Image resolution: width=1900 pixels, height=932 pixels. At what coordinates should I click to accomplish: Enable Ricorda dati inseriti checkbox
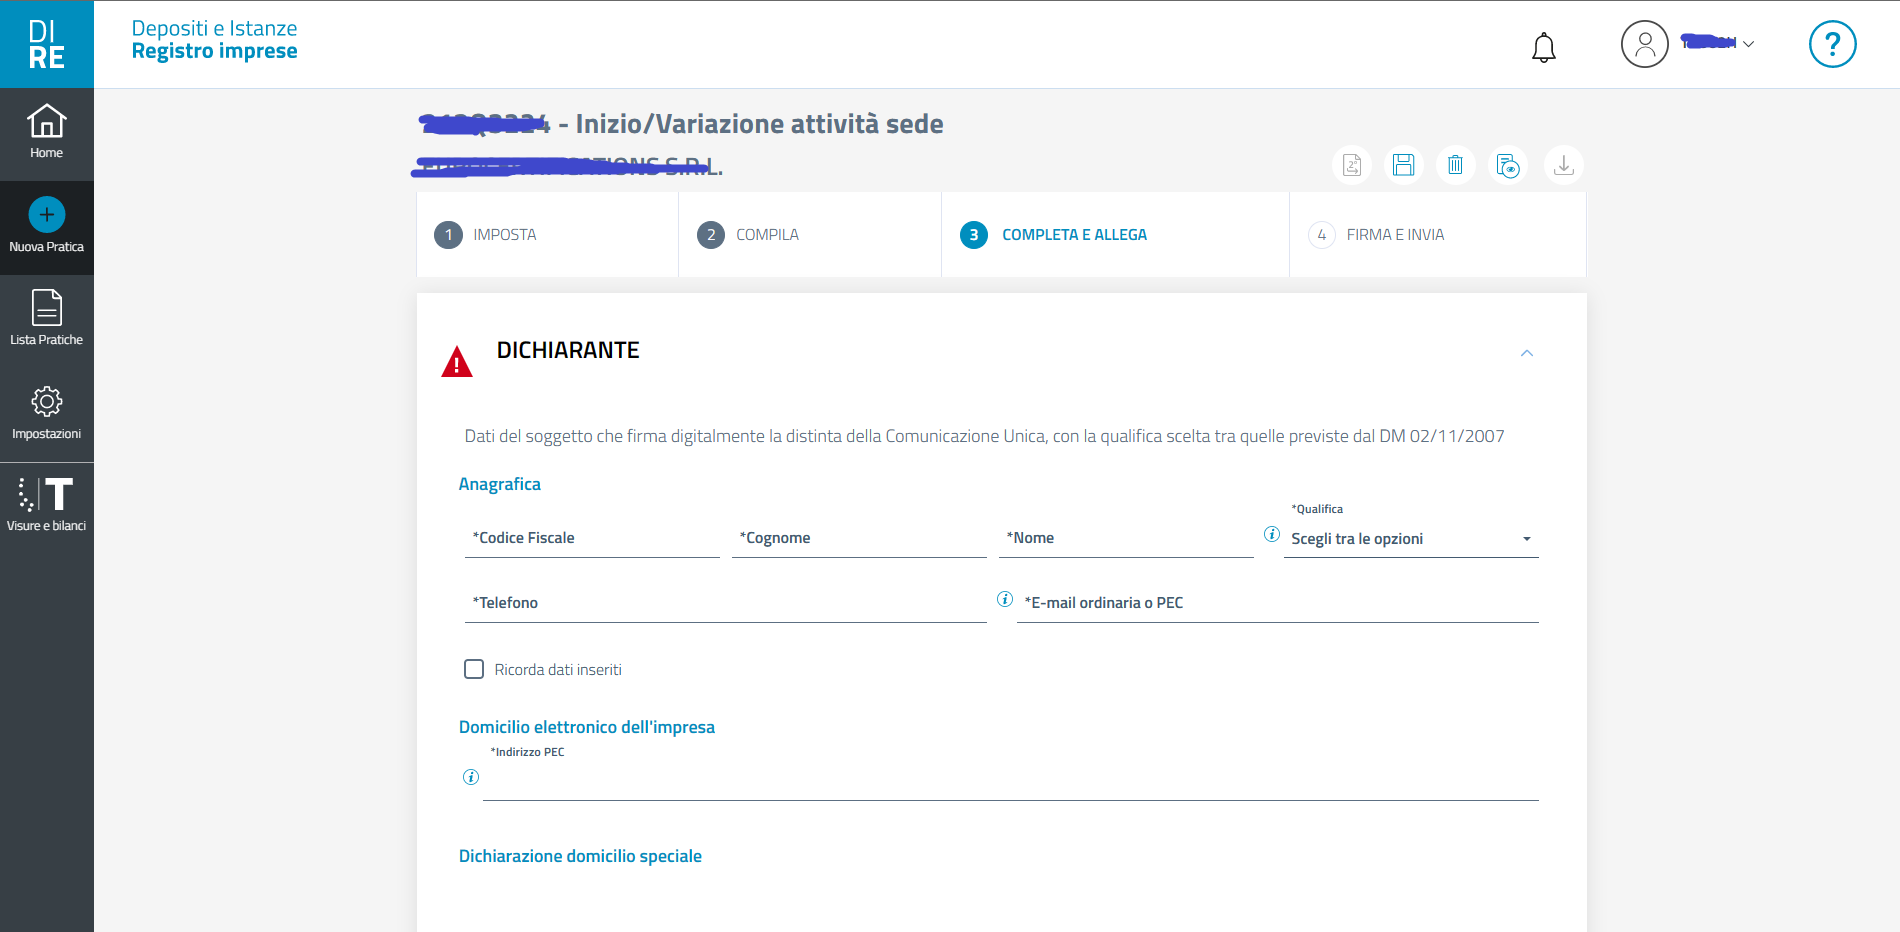click(474, 669)
